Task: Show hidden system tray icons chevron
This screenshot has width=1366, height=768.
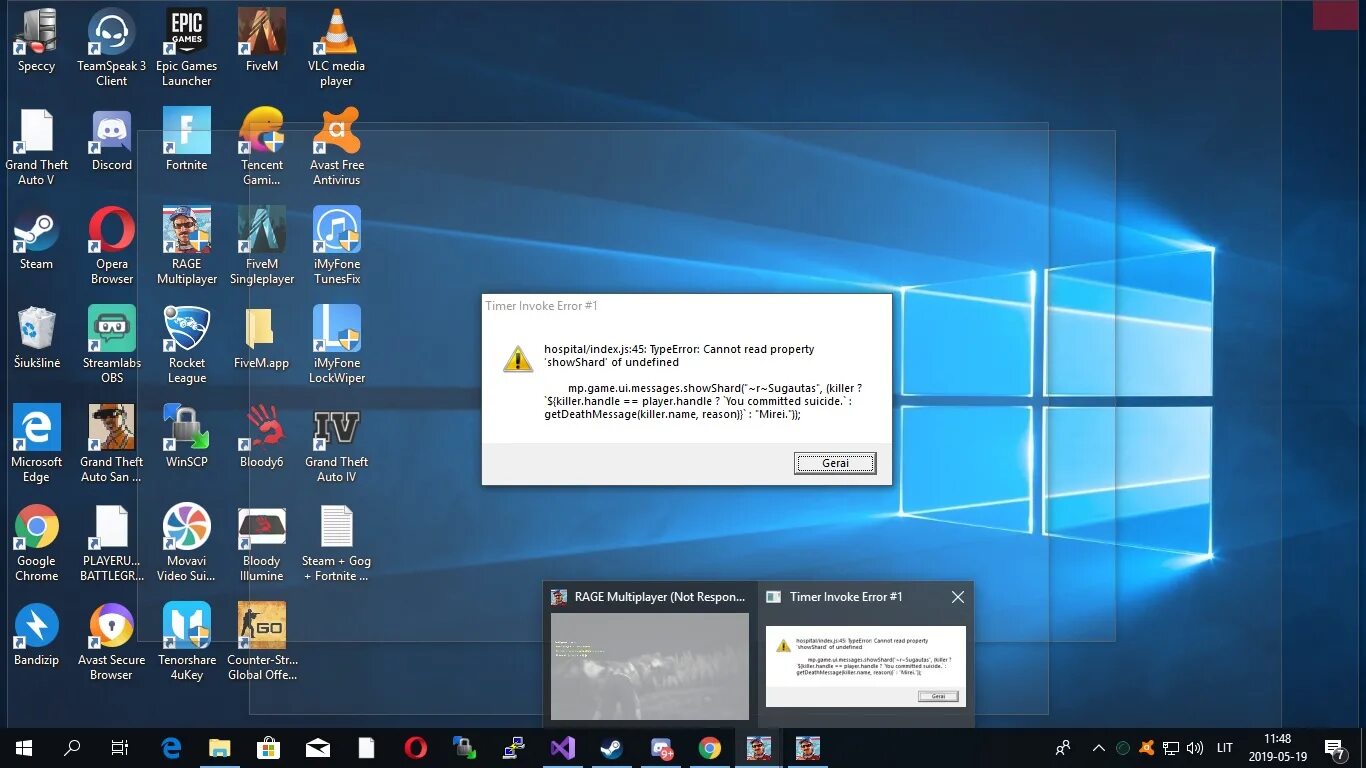Action: [1099, 748]
